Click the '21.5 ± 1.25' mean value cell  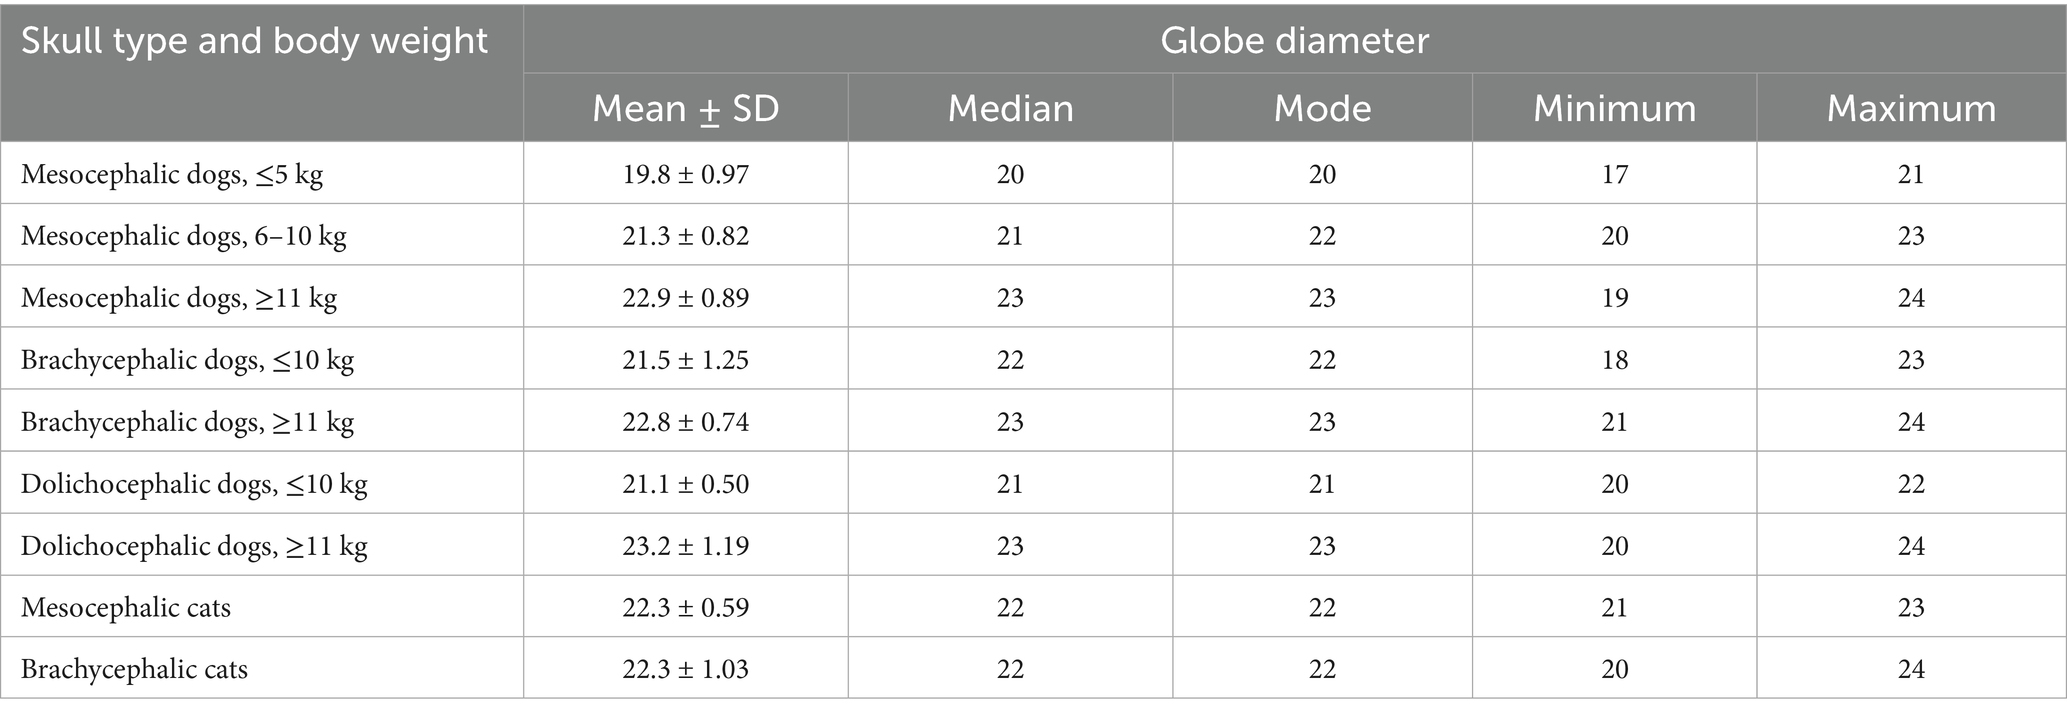click(x=685, y=361)
